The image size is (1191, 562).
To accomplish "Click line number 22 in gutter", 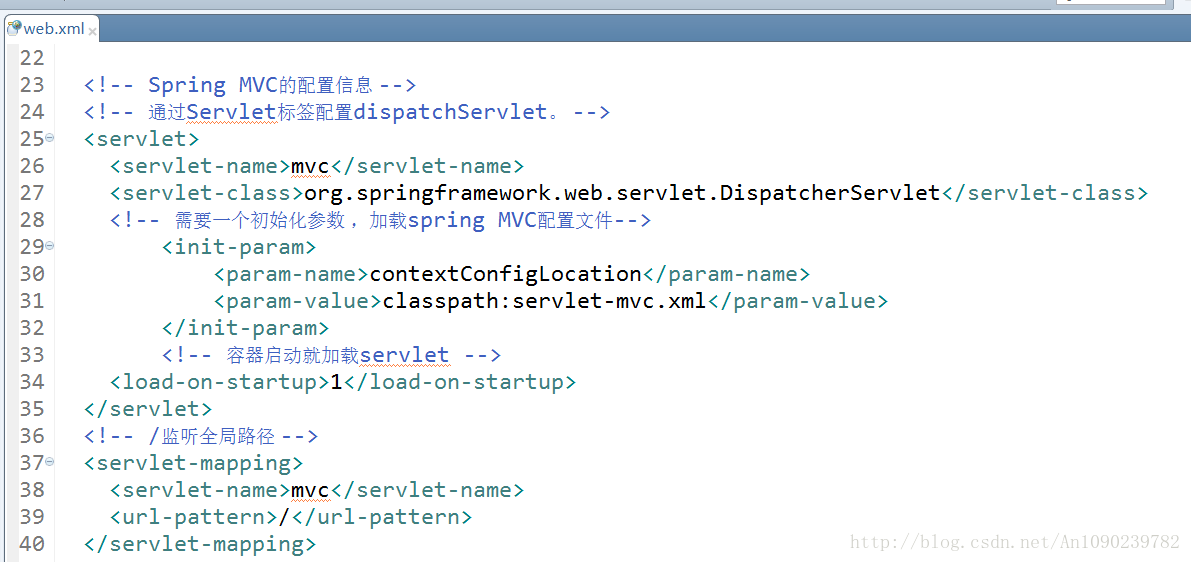I will pyautogui.click(x=32, y=58).
